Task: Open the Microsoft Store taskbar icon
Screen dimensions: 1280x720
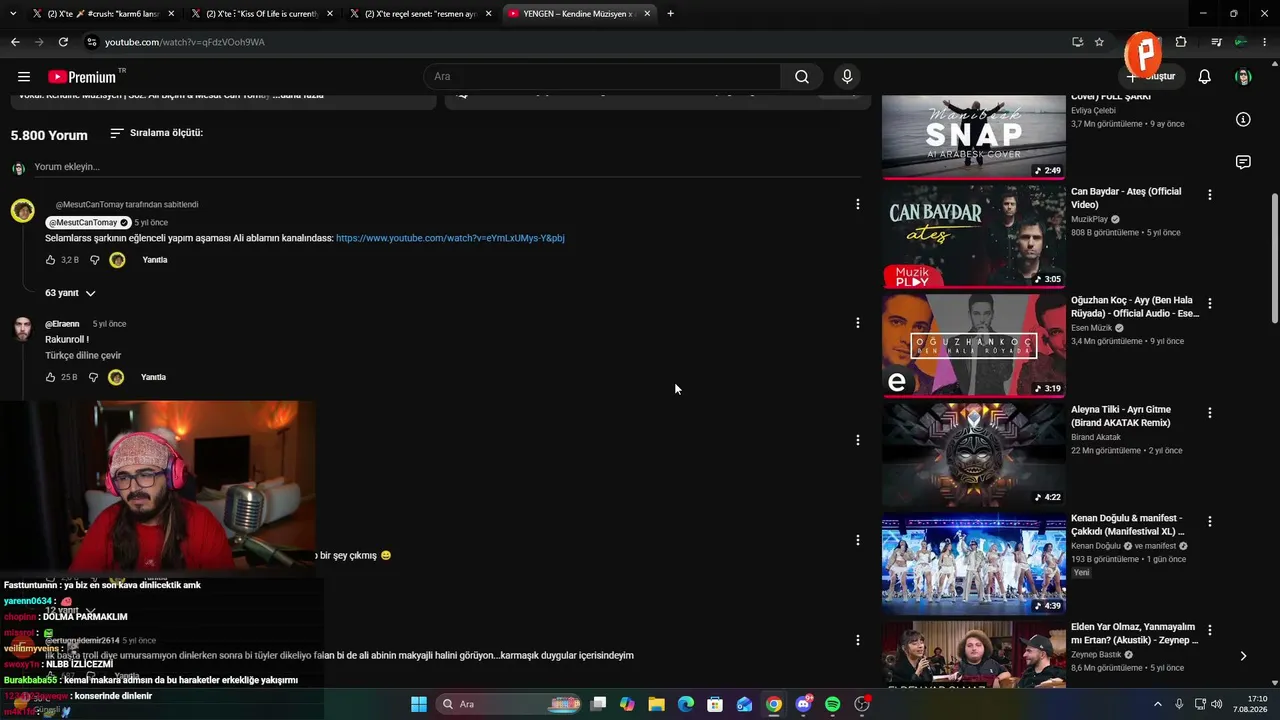Action: [x=715, y=704]
